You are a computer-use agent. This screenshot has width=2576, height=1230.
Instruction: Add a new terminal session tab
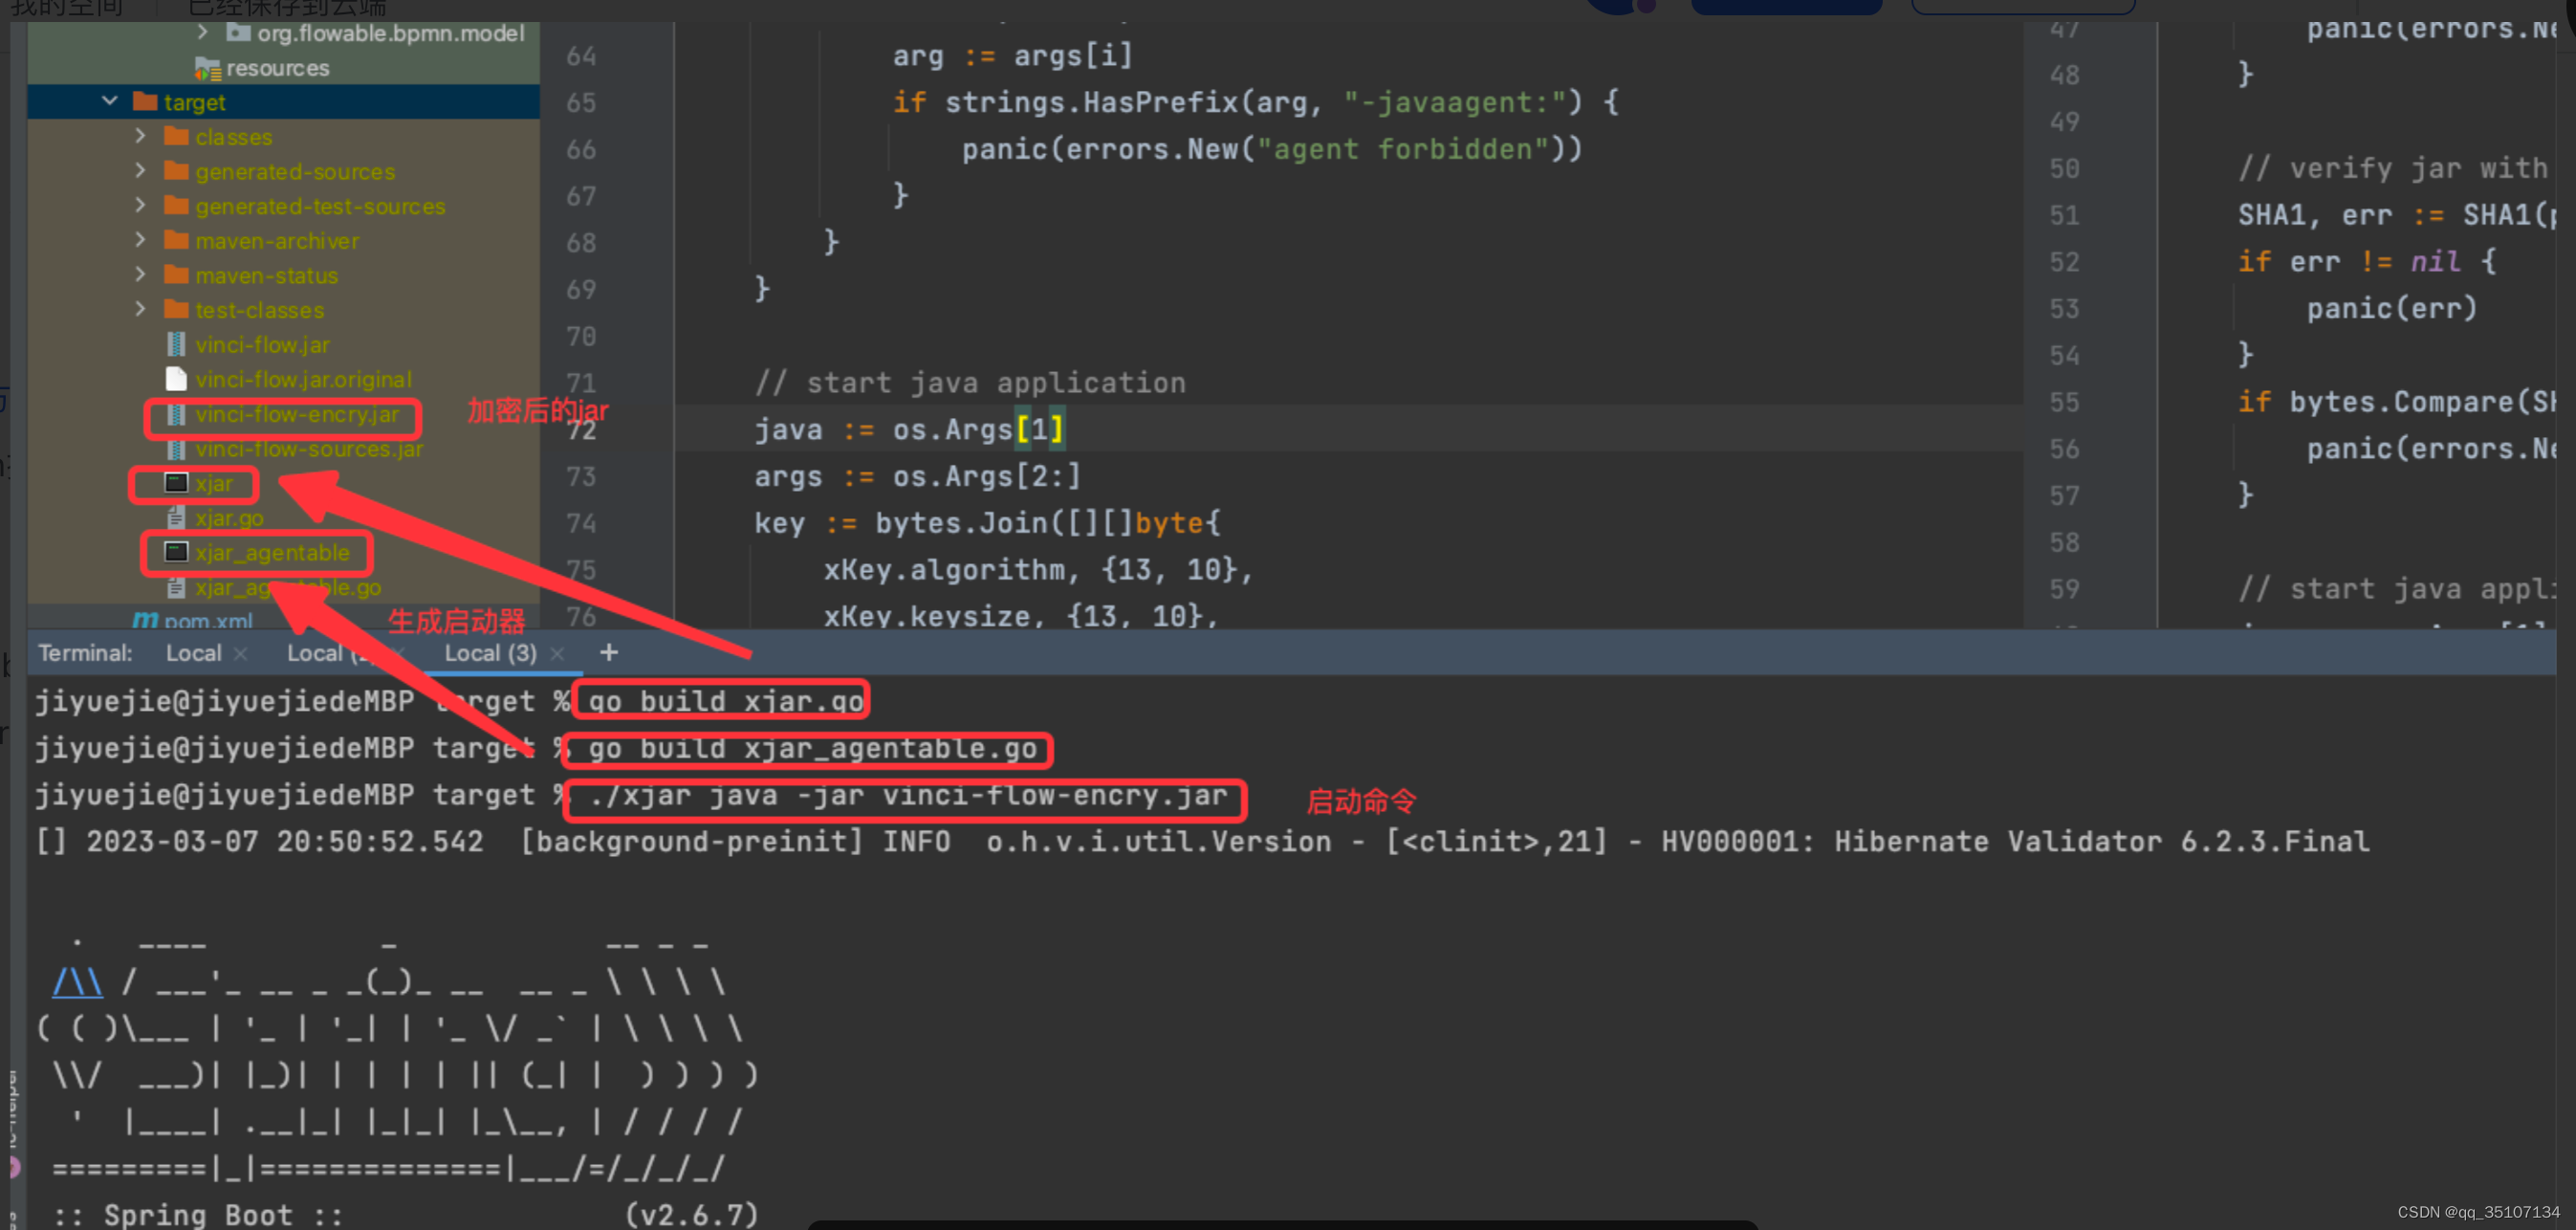pyautogui.click(x=608, y=653)
